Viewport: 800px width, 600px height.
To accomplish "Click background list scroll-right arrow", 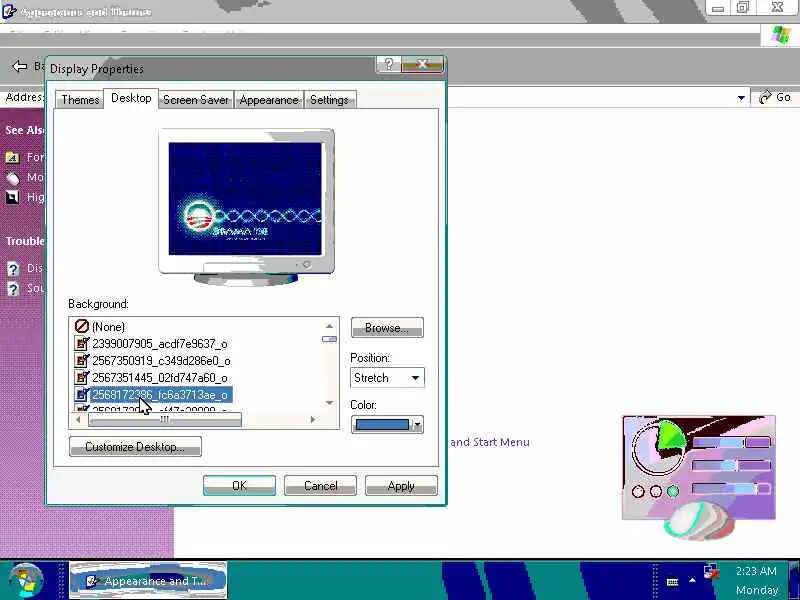I will pos(313,419).
